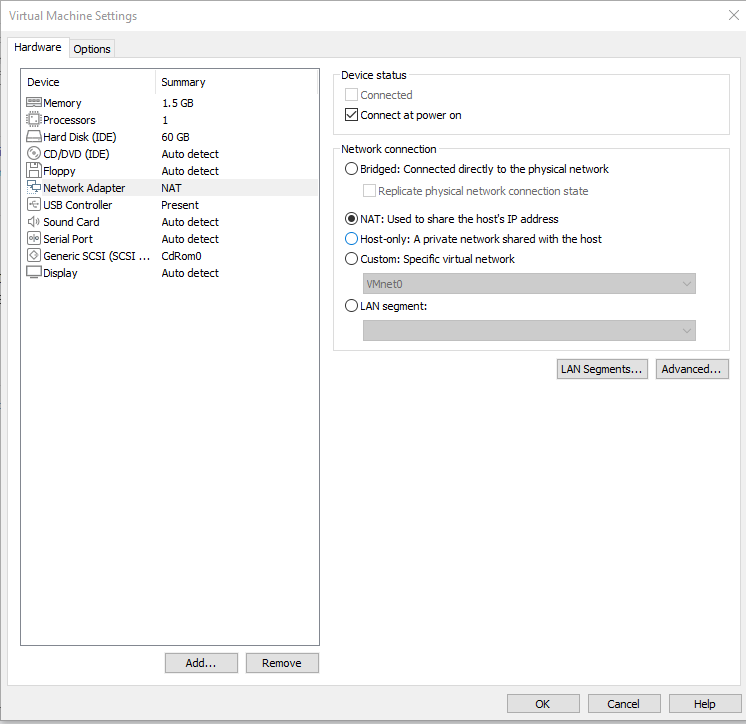Click the Sound Card speaker icon
This screenshot has height=724, width=746.
(34, 222)
